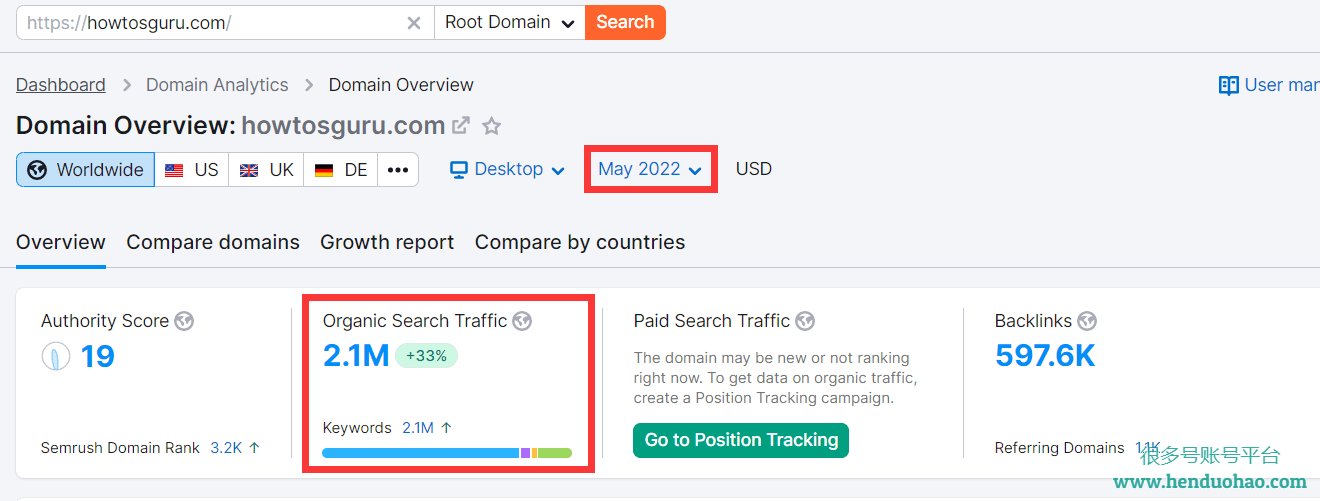Viewport: 1320px width, 501px height.
Task: Switch to the Overview tab
Action: click(x=61, y=242)
